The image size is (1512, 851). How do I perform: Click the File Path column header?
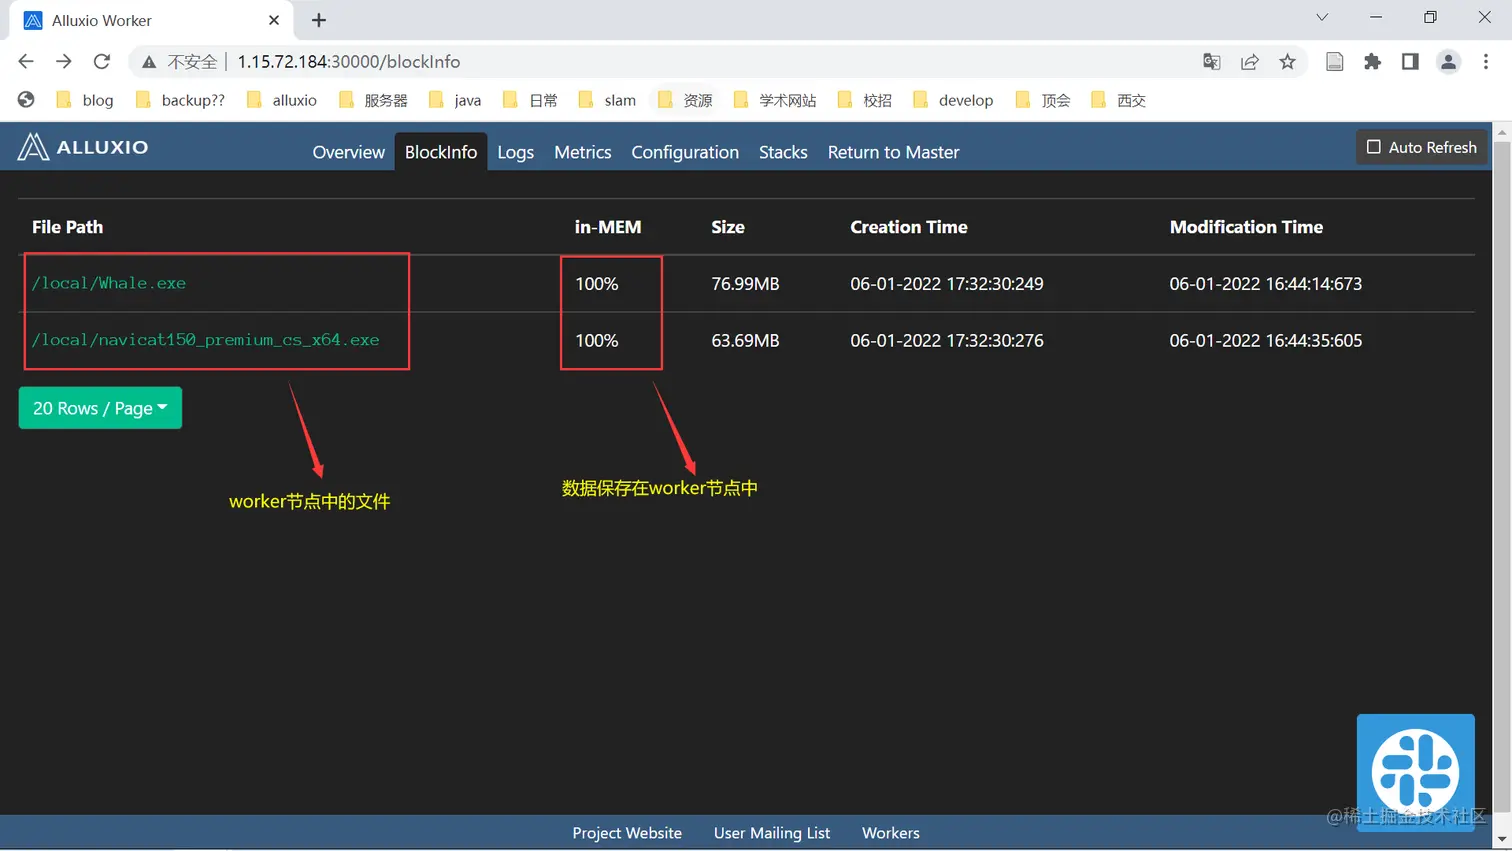pos(67,227)
